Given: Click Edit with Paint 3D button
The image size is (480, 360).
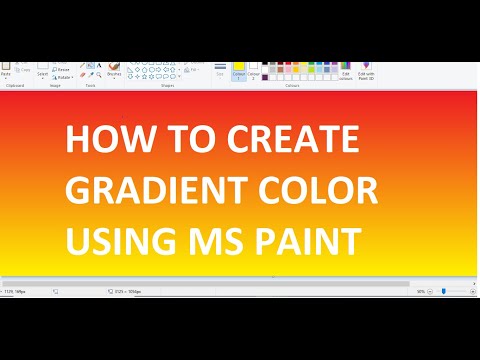Looking at the screenshot, I should click(366, 71).
